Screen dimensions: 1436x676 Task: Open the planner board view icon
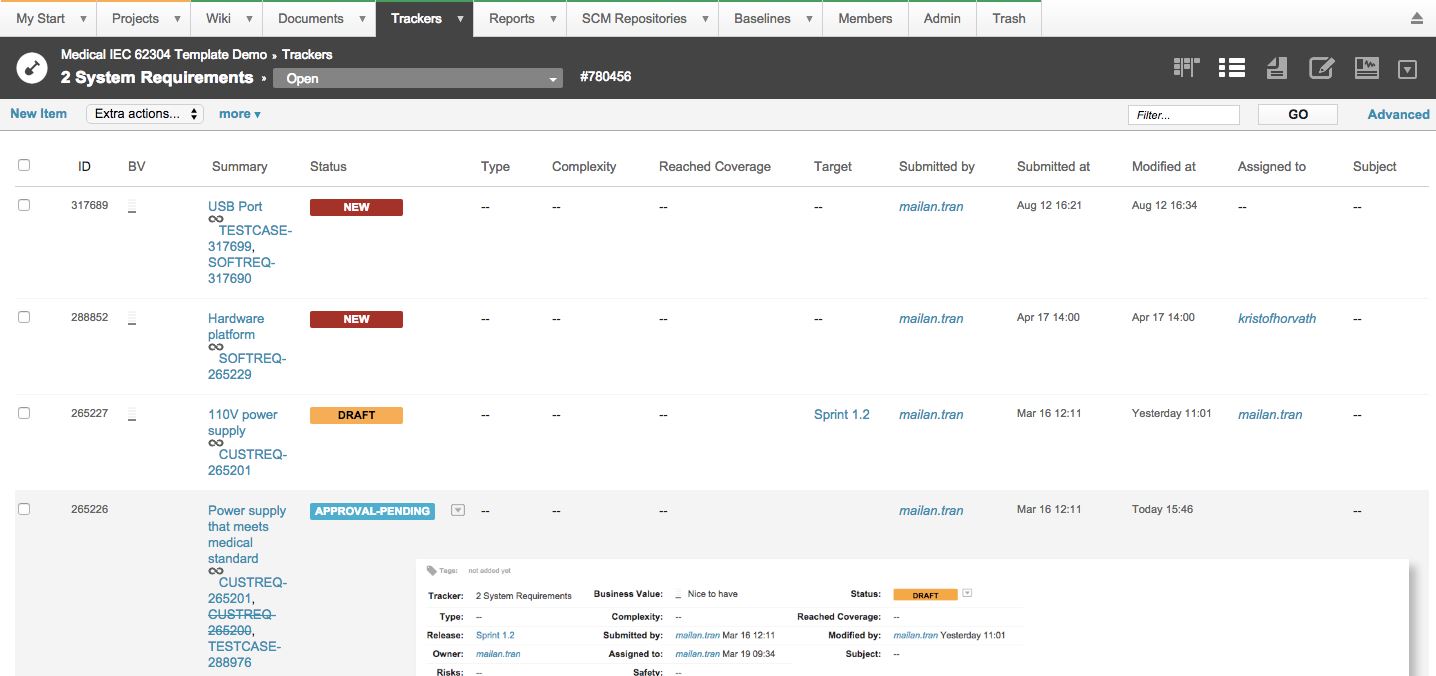pos(1186,68)
